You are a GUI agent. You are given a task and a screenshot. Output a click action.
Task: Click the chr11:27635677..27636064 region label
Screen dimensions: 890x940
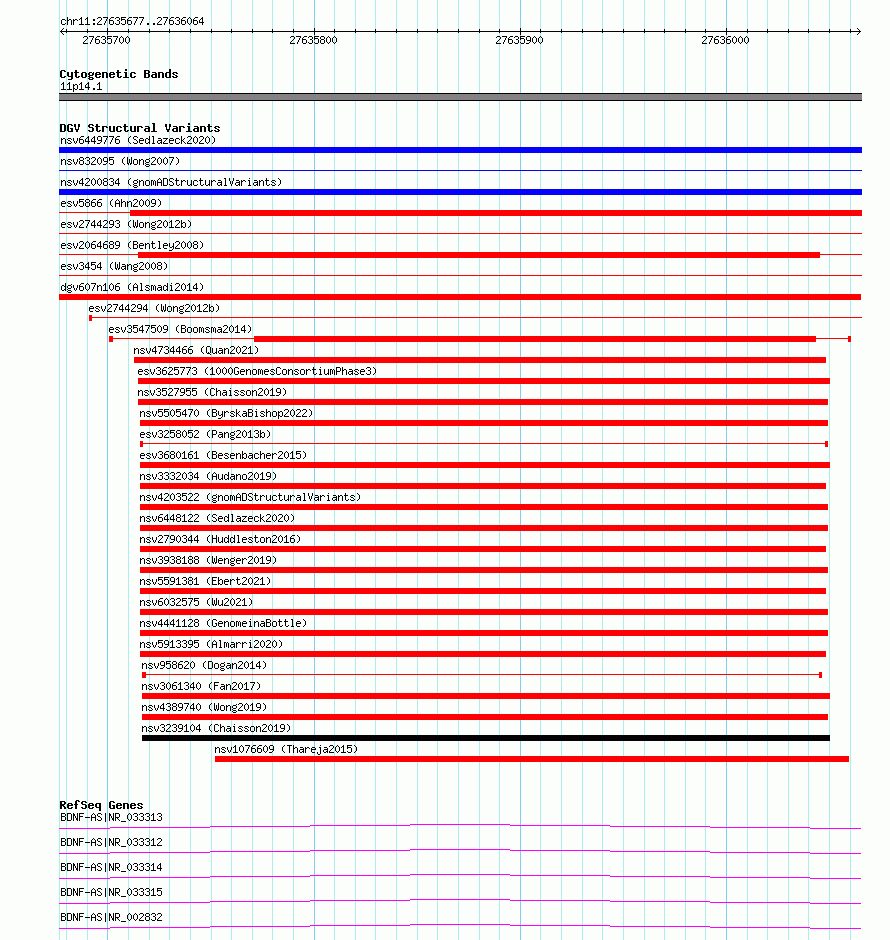tap(132, 21)
